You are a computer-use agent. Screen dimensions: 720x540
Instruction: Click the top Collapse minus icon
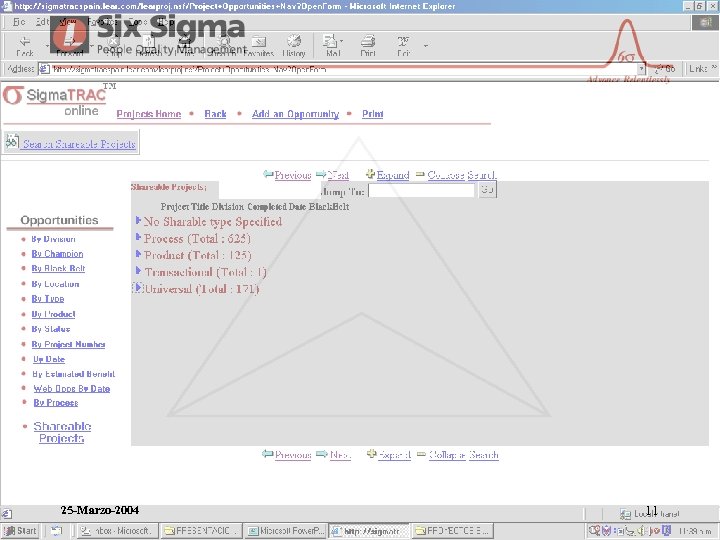coord(420,174)
